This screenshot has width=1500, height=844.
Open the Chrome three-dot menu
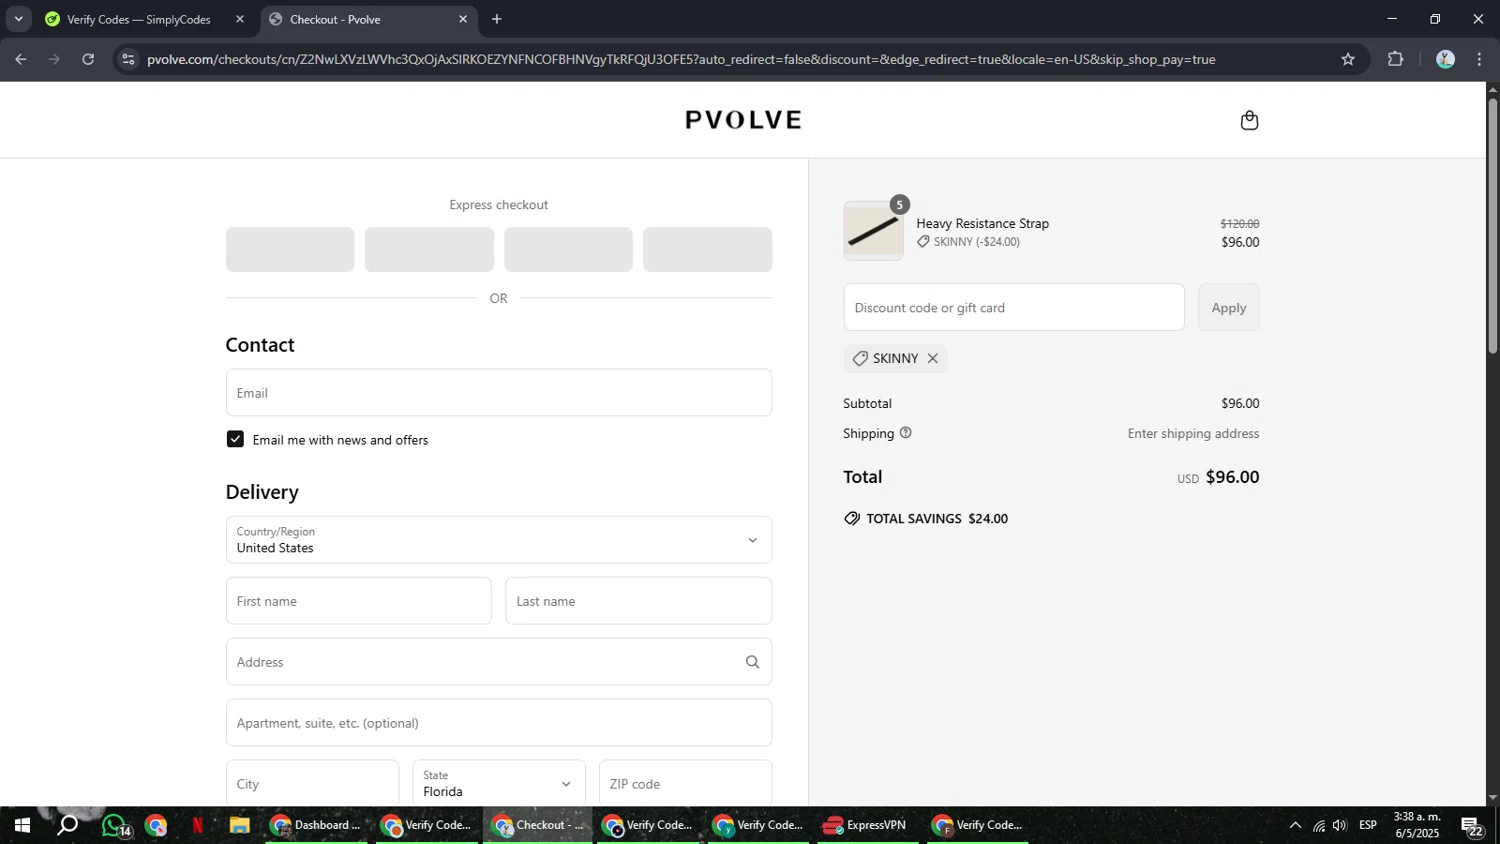coord(1480,59)
